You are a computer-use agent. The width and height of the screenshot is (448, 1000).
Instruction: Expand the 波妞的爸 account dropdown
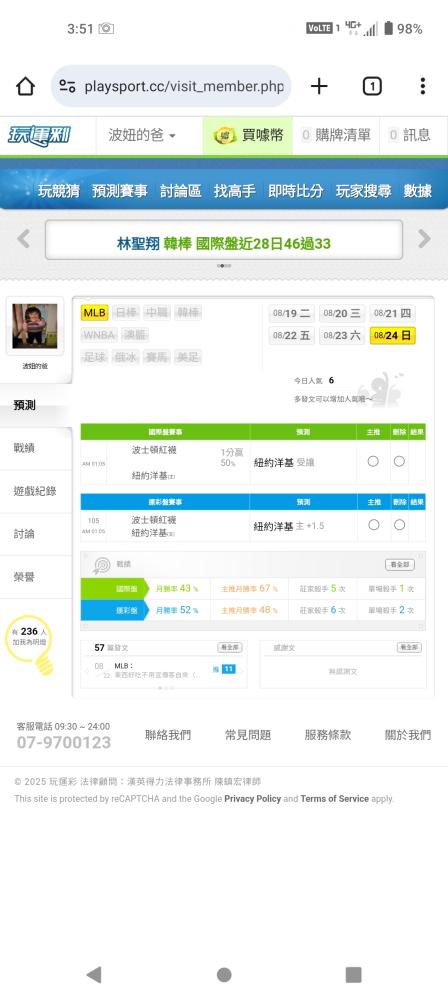click(142, 135)
